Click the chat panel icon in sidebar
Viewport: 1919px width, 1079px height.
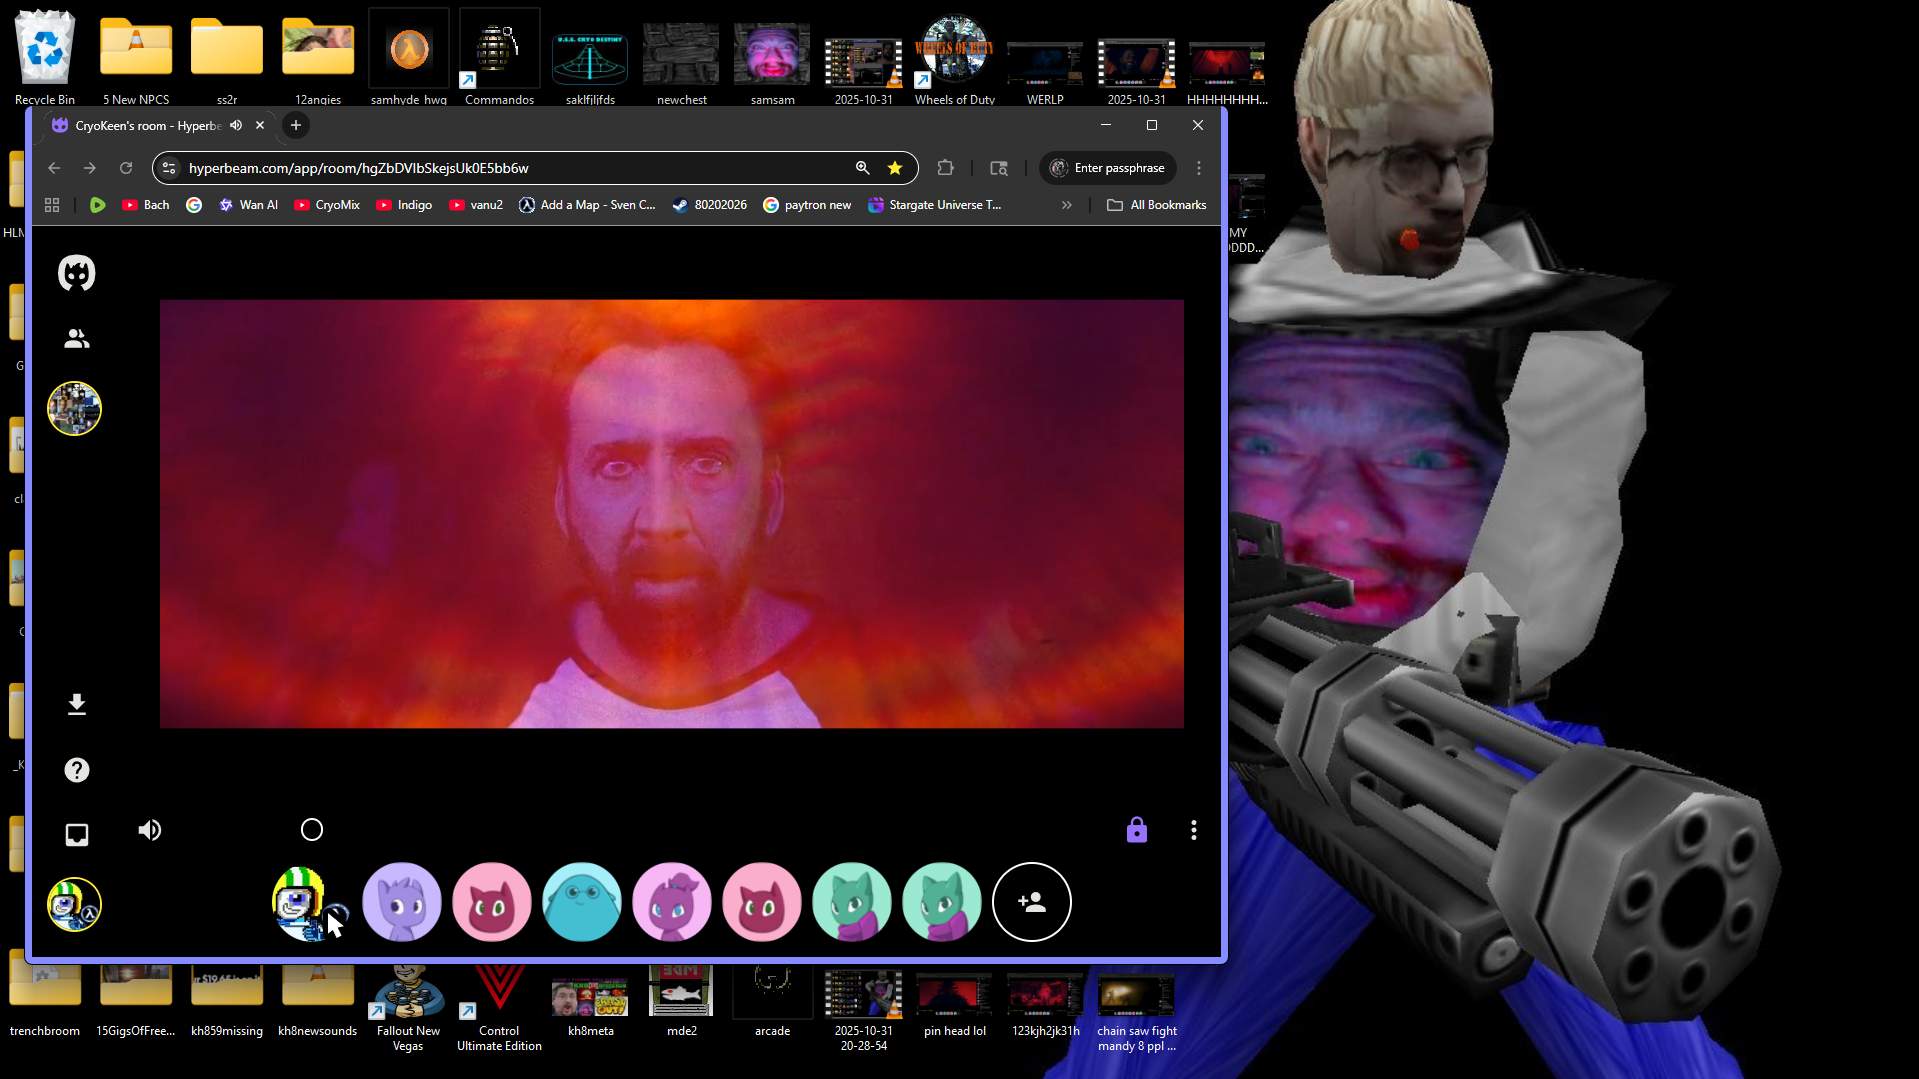pos(76,835)
